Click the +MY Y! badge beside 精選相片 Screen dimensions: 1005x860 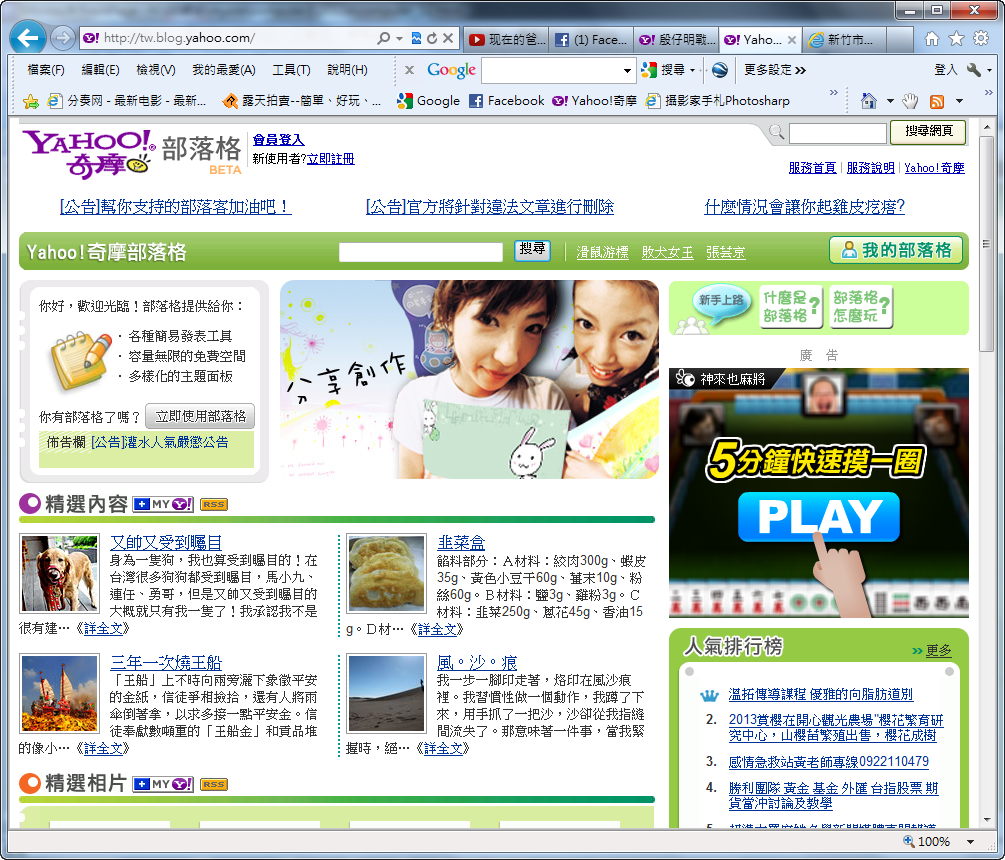163,784
